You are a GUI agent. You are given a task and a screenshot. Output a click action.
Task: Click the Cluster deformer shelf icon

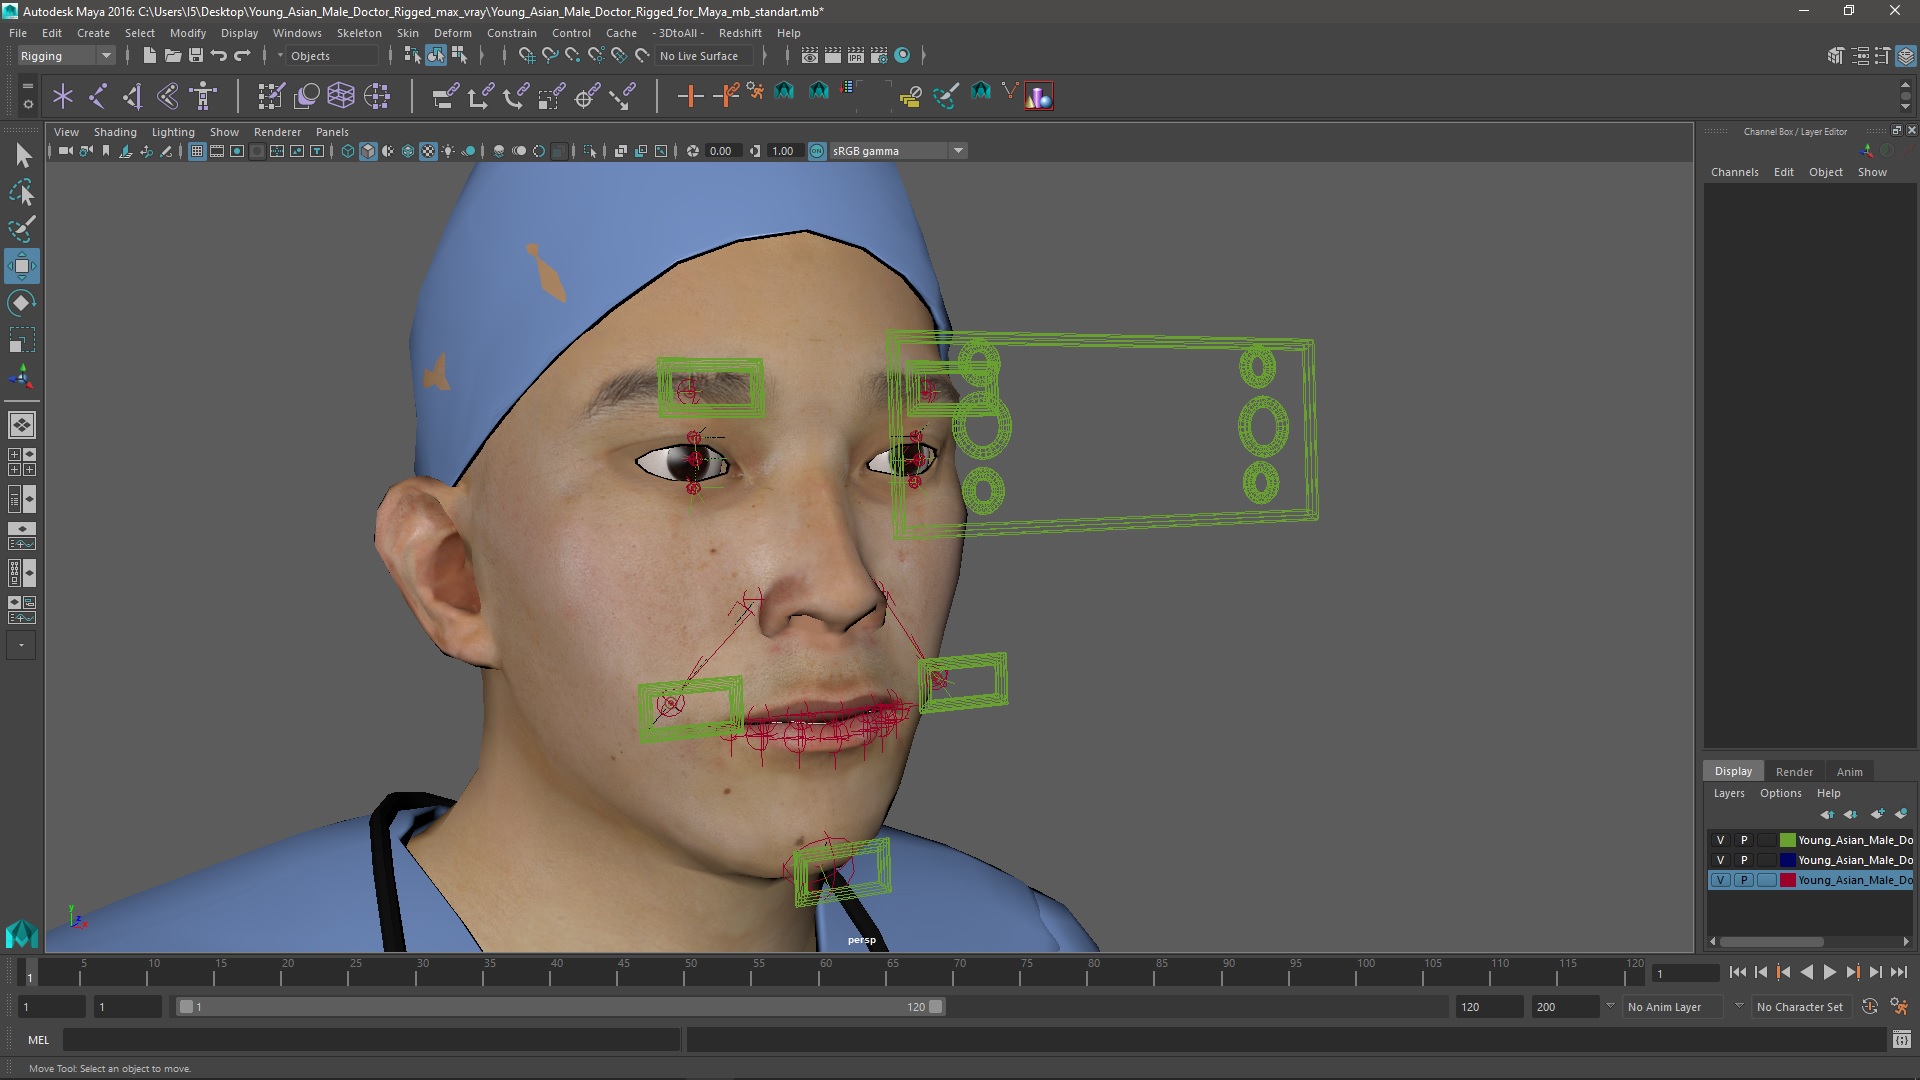click(x=377, y=96)
